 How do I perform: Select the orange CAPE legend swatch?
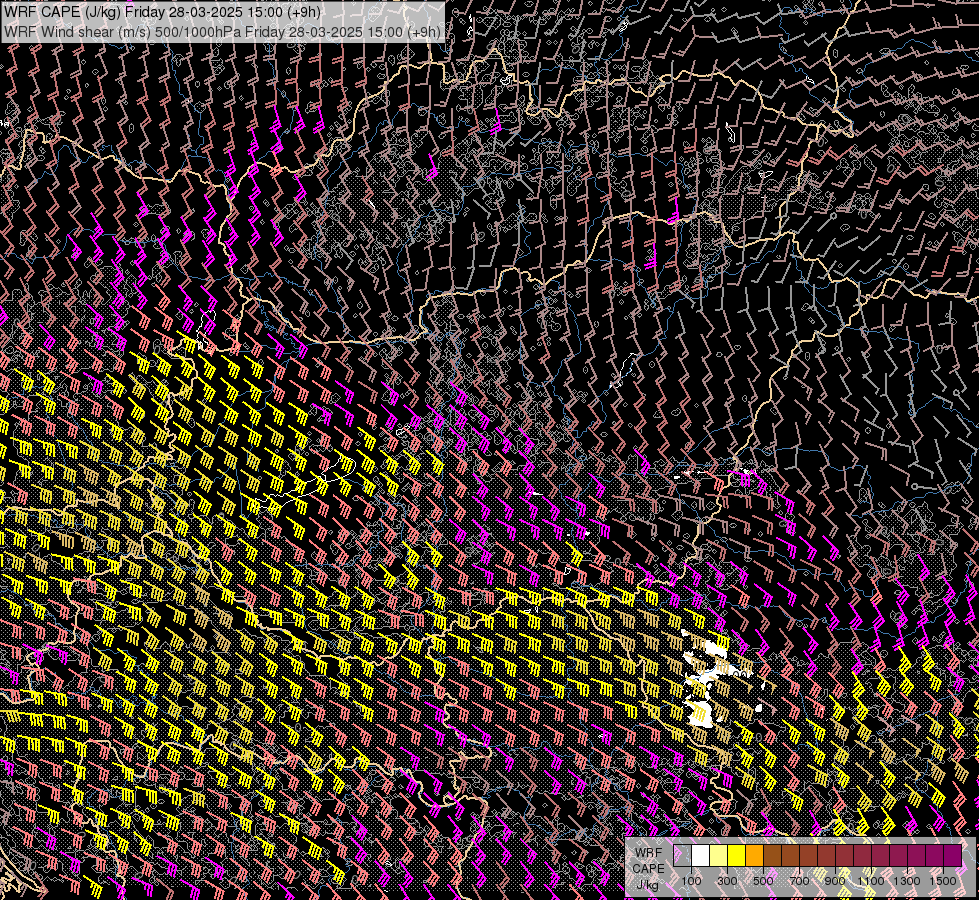[x=754, y=856]
